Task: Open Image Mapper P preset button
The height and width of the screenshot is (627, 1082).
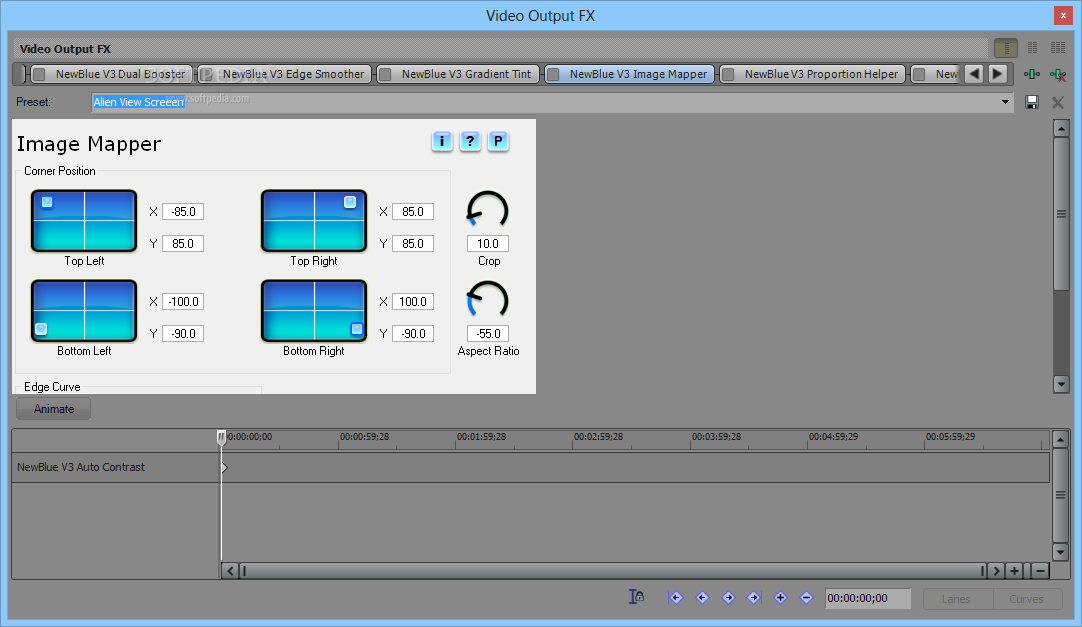Action: (x=498, y=141)
